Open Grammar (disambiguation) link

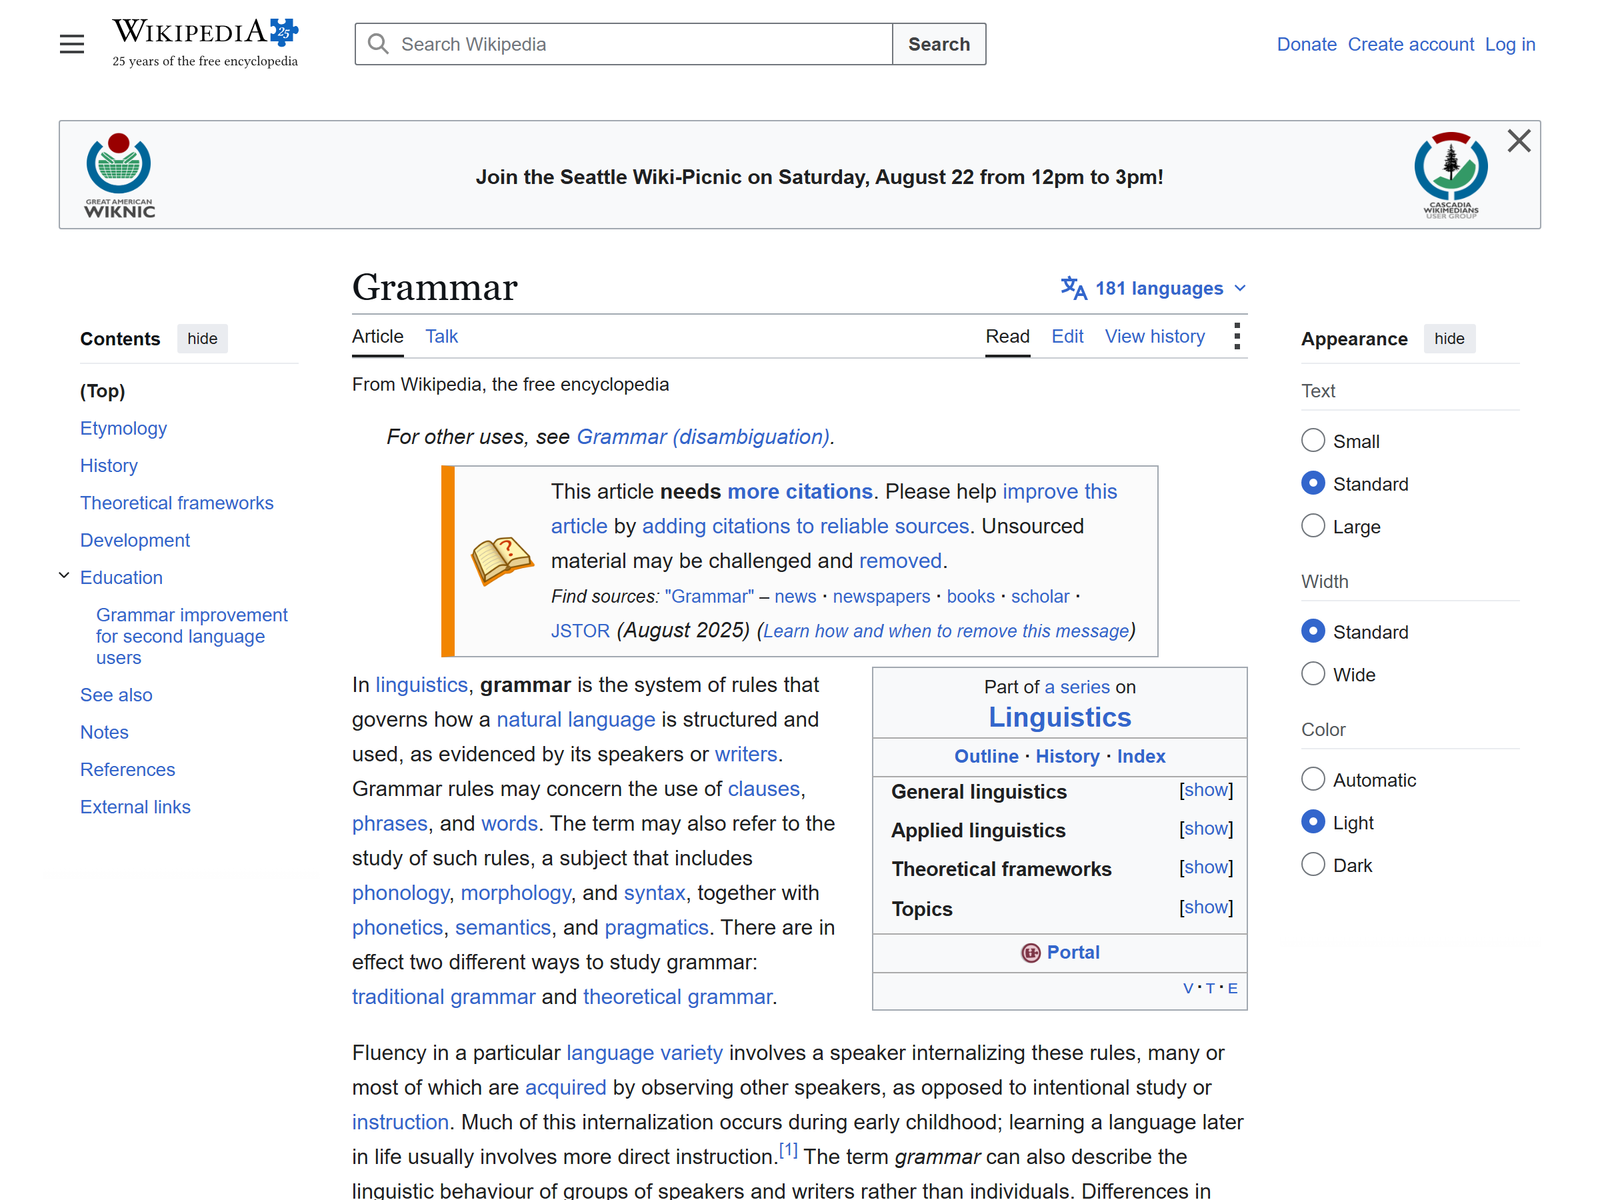703,437
